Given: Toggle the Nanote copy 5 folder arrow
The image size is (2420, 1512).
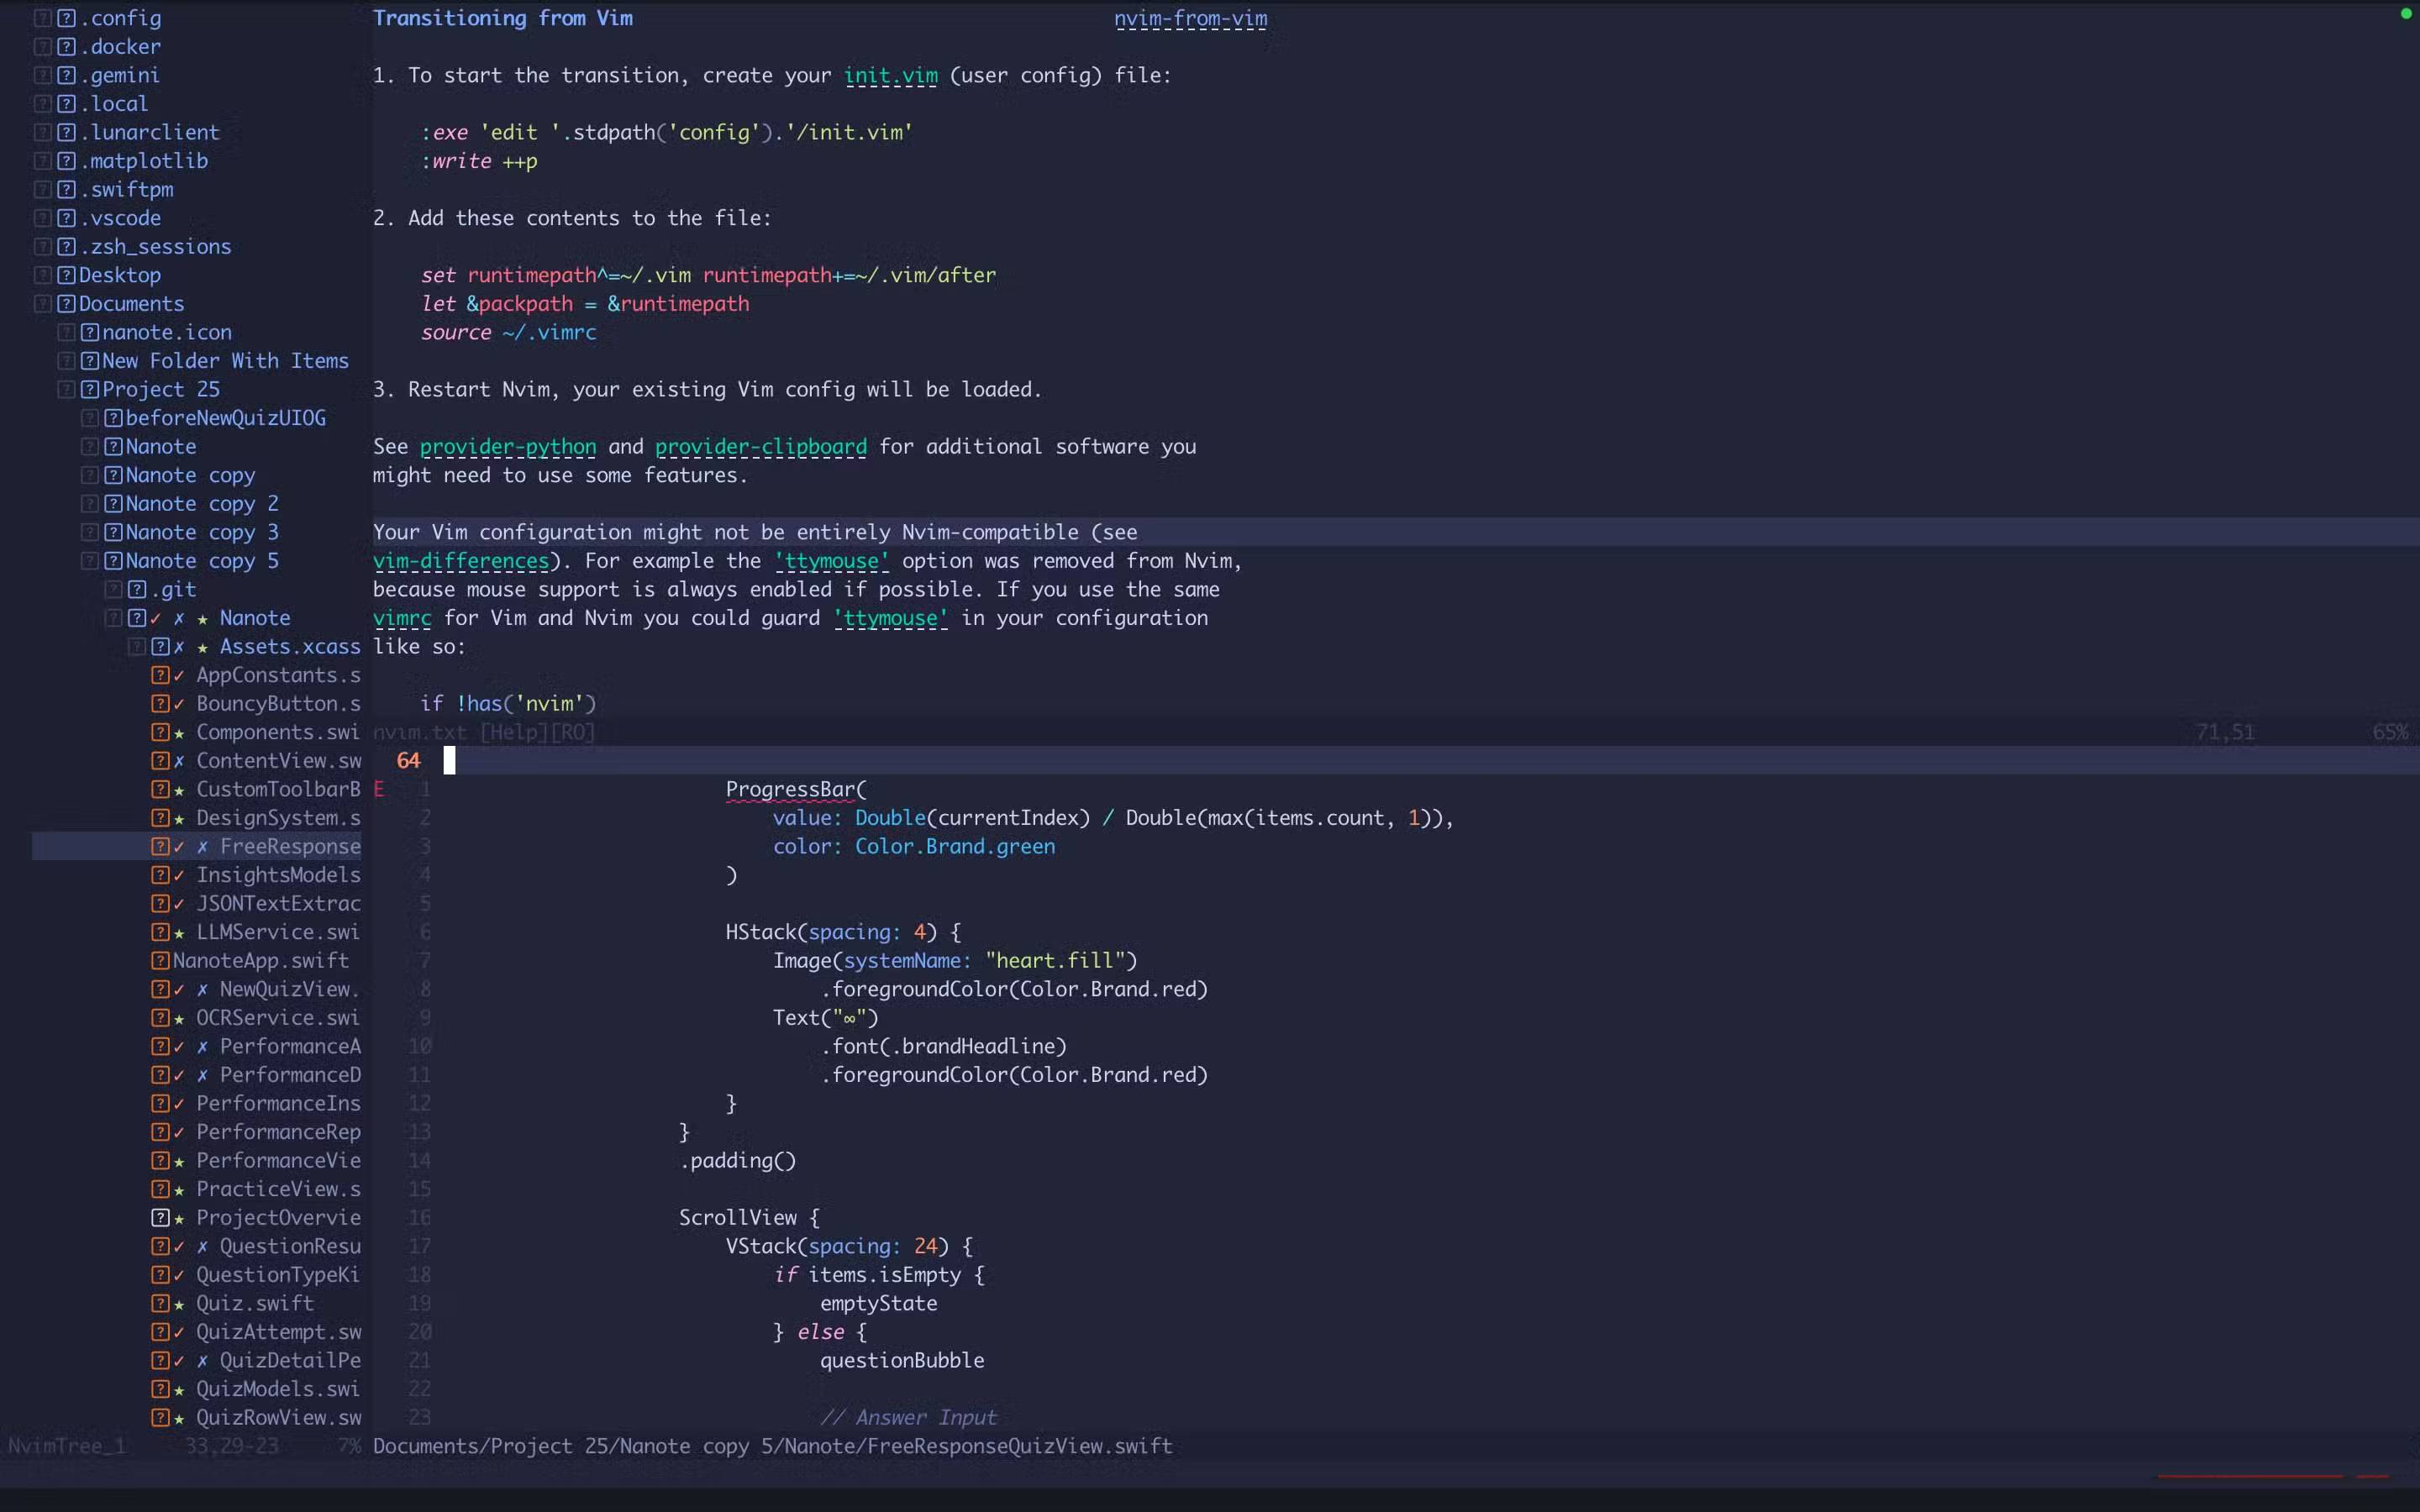Looking at the screenshot, I should pos(89,561).
